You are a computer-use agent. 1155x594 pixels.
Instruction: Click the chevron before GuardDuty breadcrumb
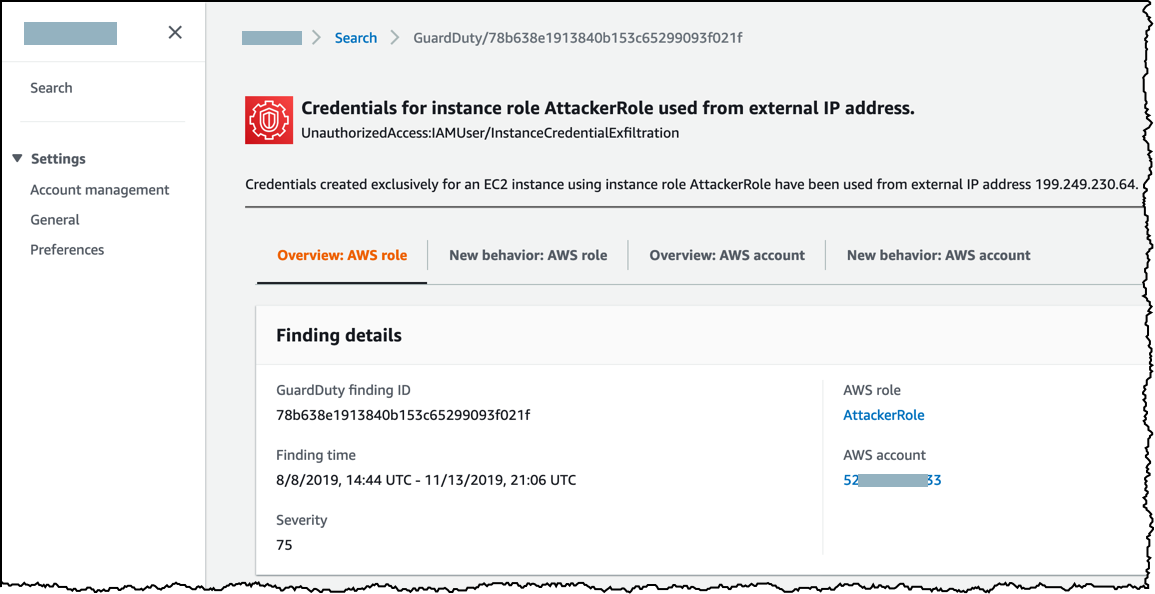394,38
